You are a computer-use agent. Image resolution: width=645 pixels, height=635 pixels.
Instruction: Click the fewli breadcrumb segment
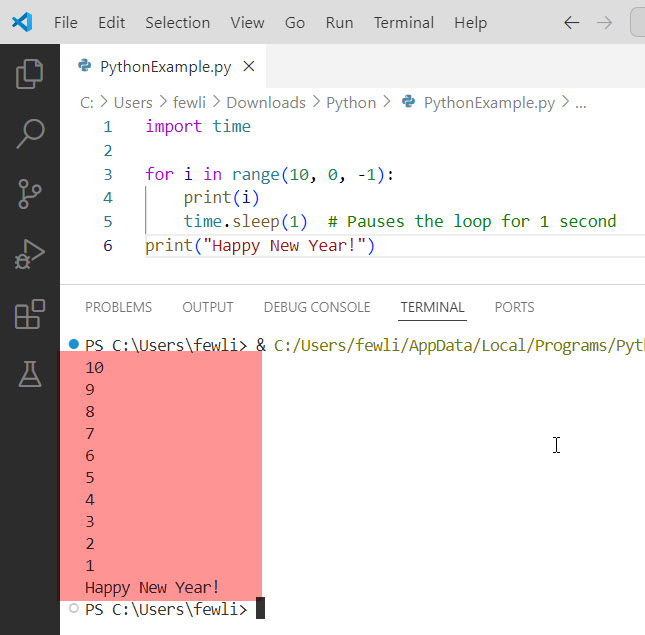pos(189,102)
